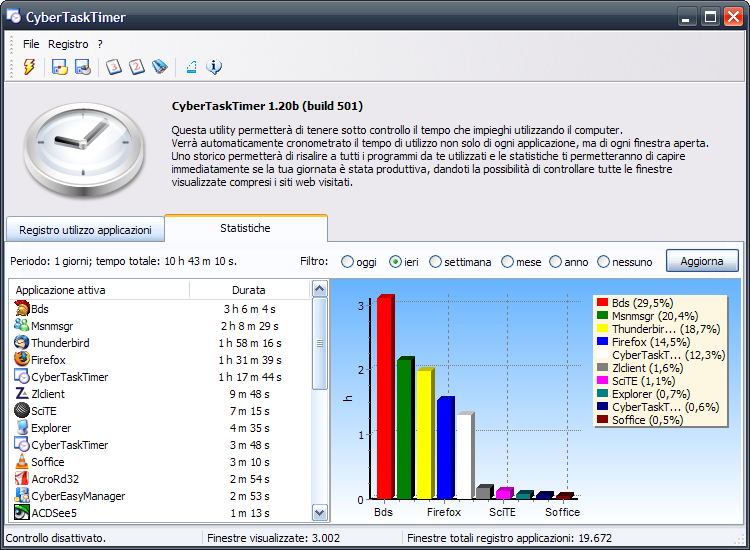Click the Thunderbird application icon

[22, 342]
